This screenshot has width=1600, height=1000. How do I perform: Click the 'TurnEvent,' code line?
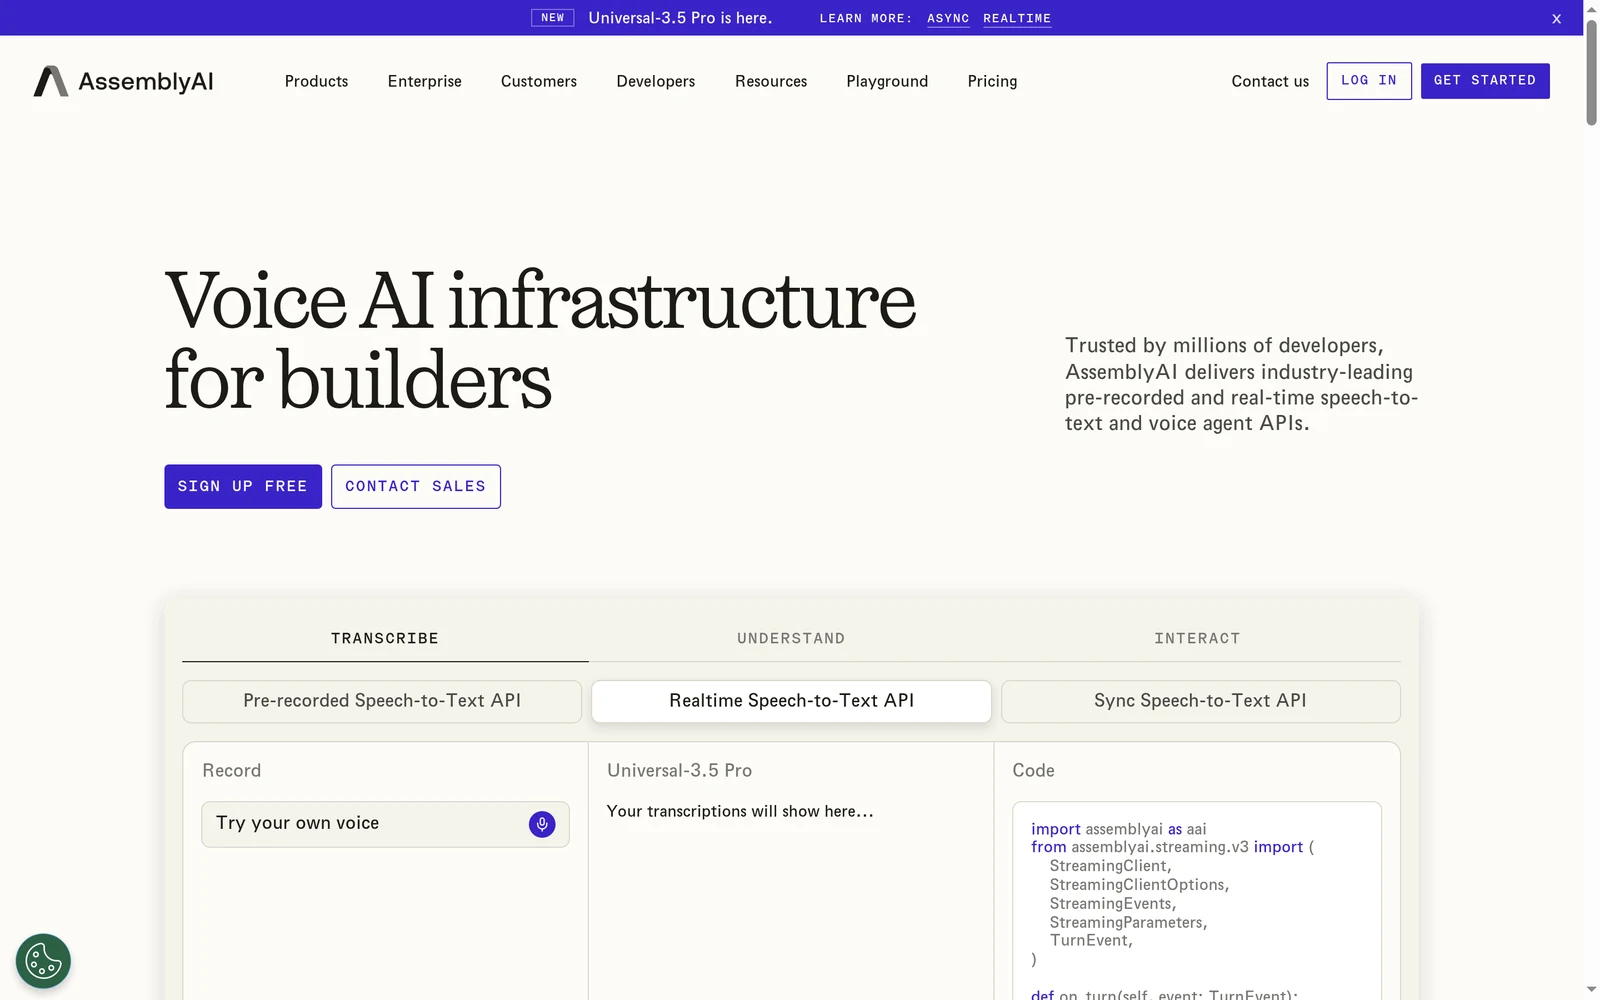coord(1091,940)
